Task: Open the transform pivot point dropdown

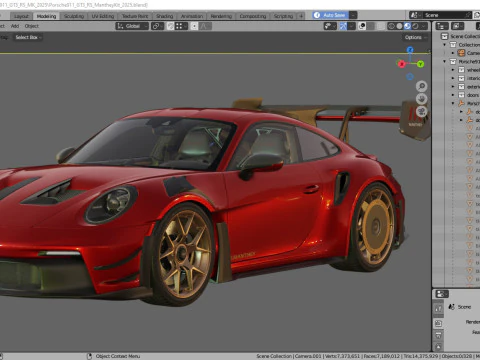Action: point(157,26)
